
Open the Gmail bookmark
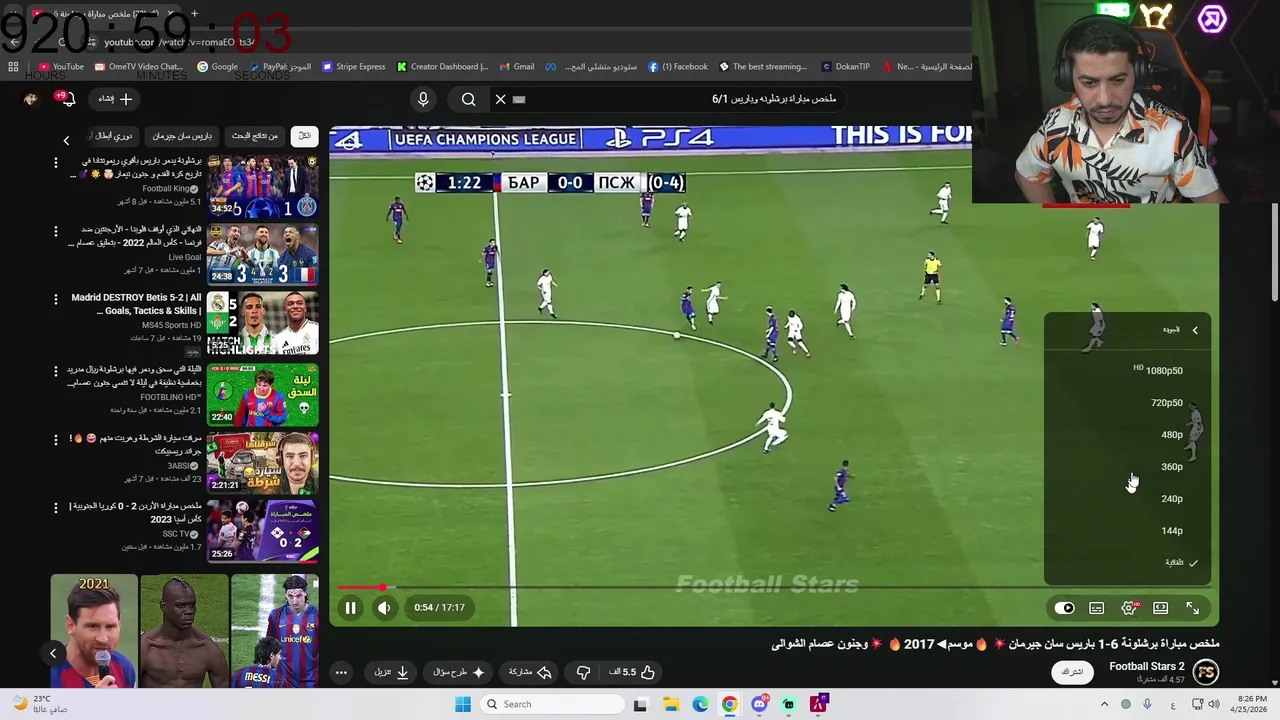516,67
